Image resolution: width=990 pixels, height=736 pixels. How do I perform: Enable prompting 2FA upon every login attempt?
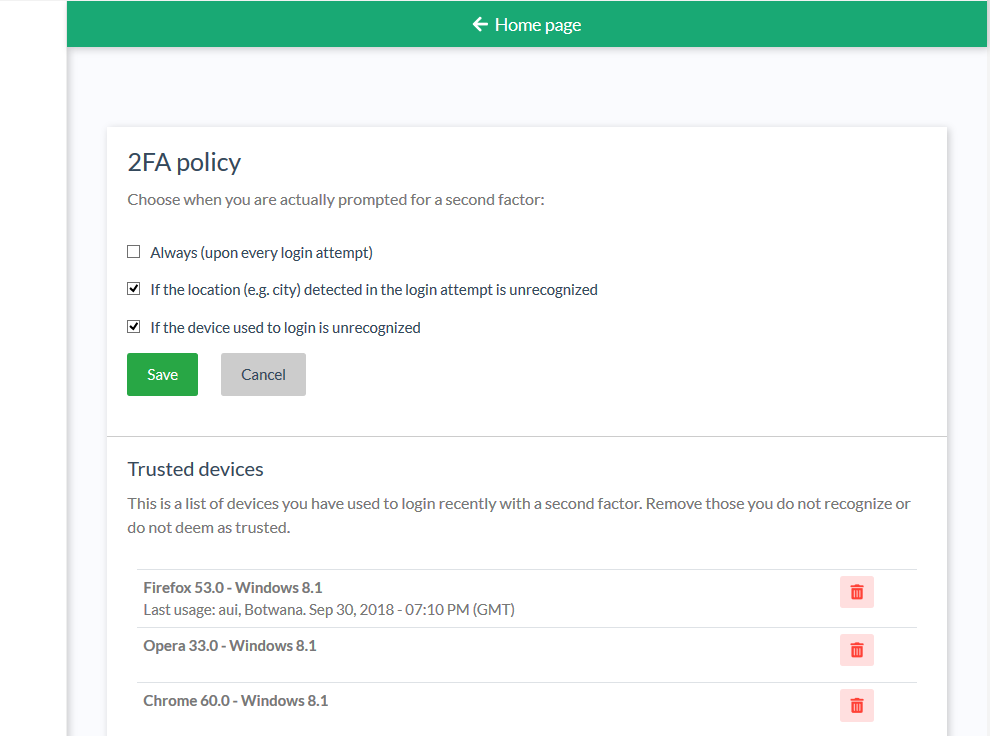pyautogui.click(x=133, y=251)
